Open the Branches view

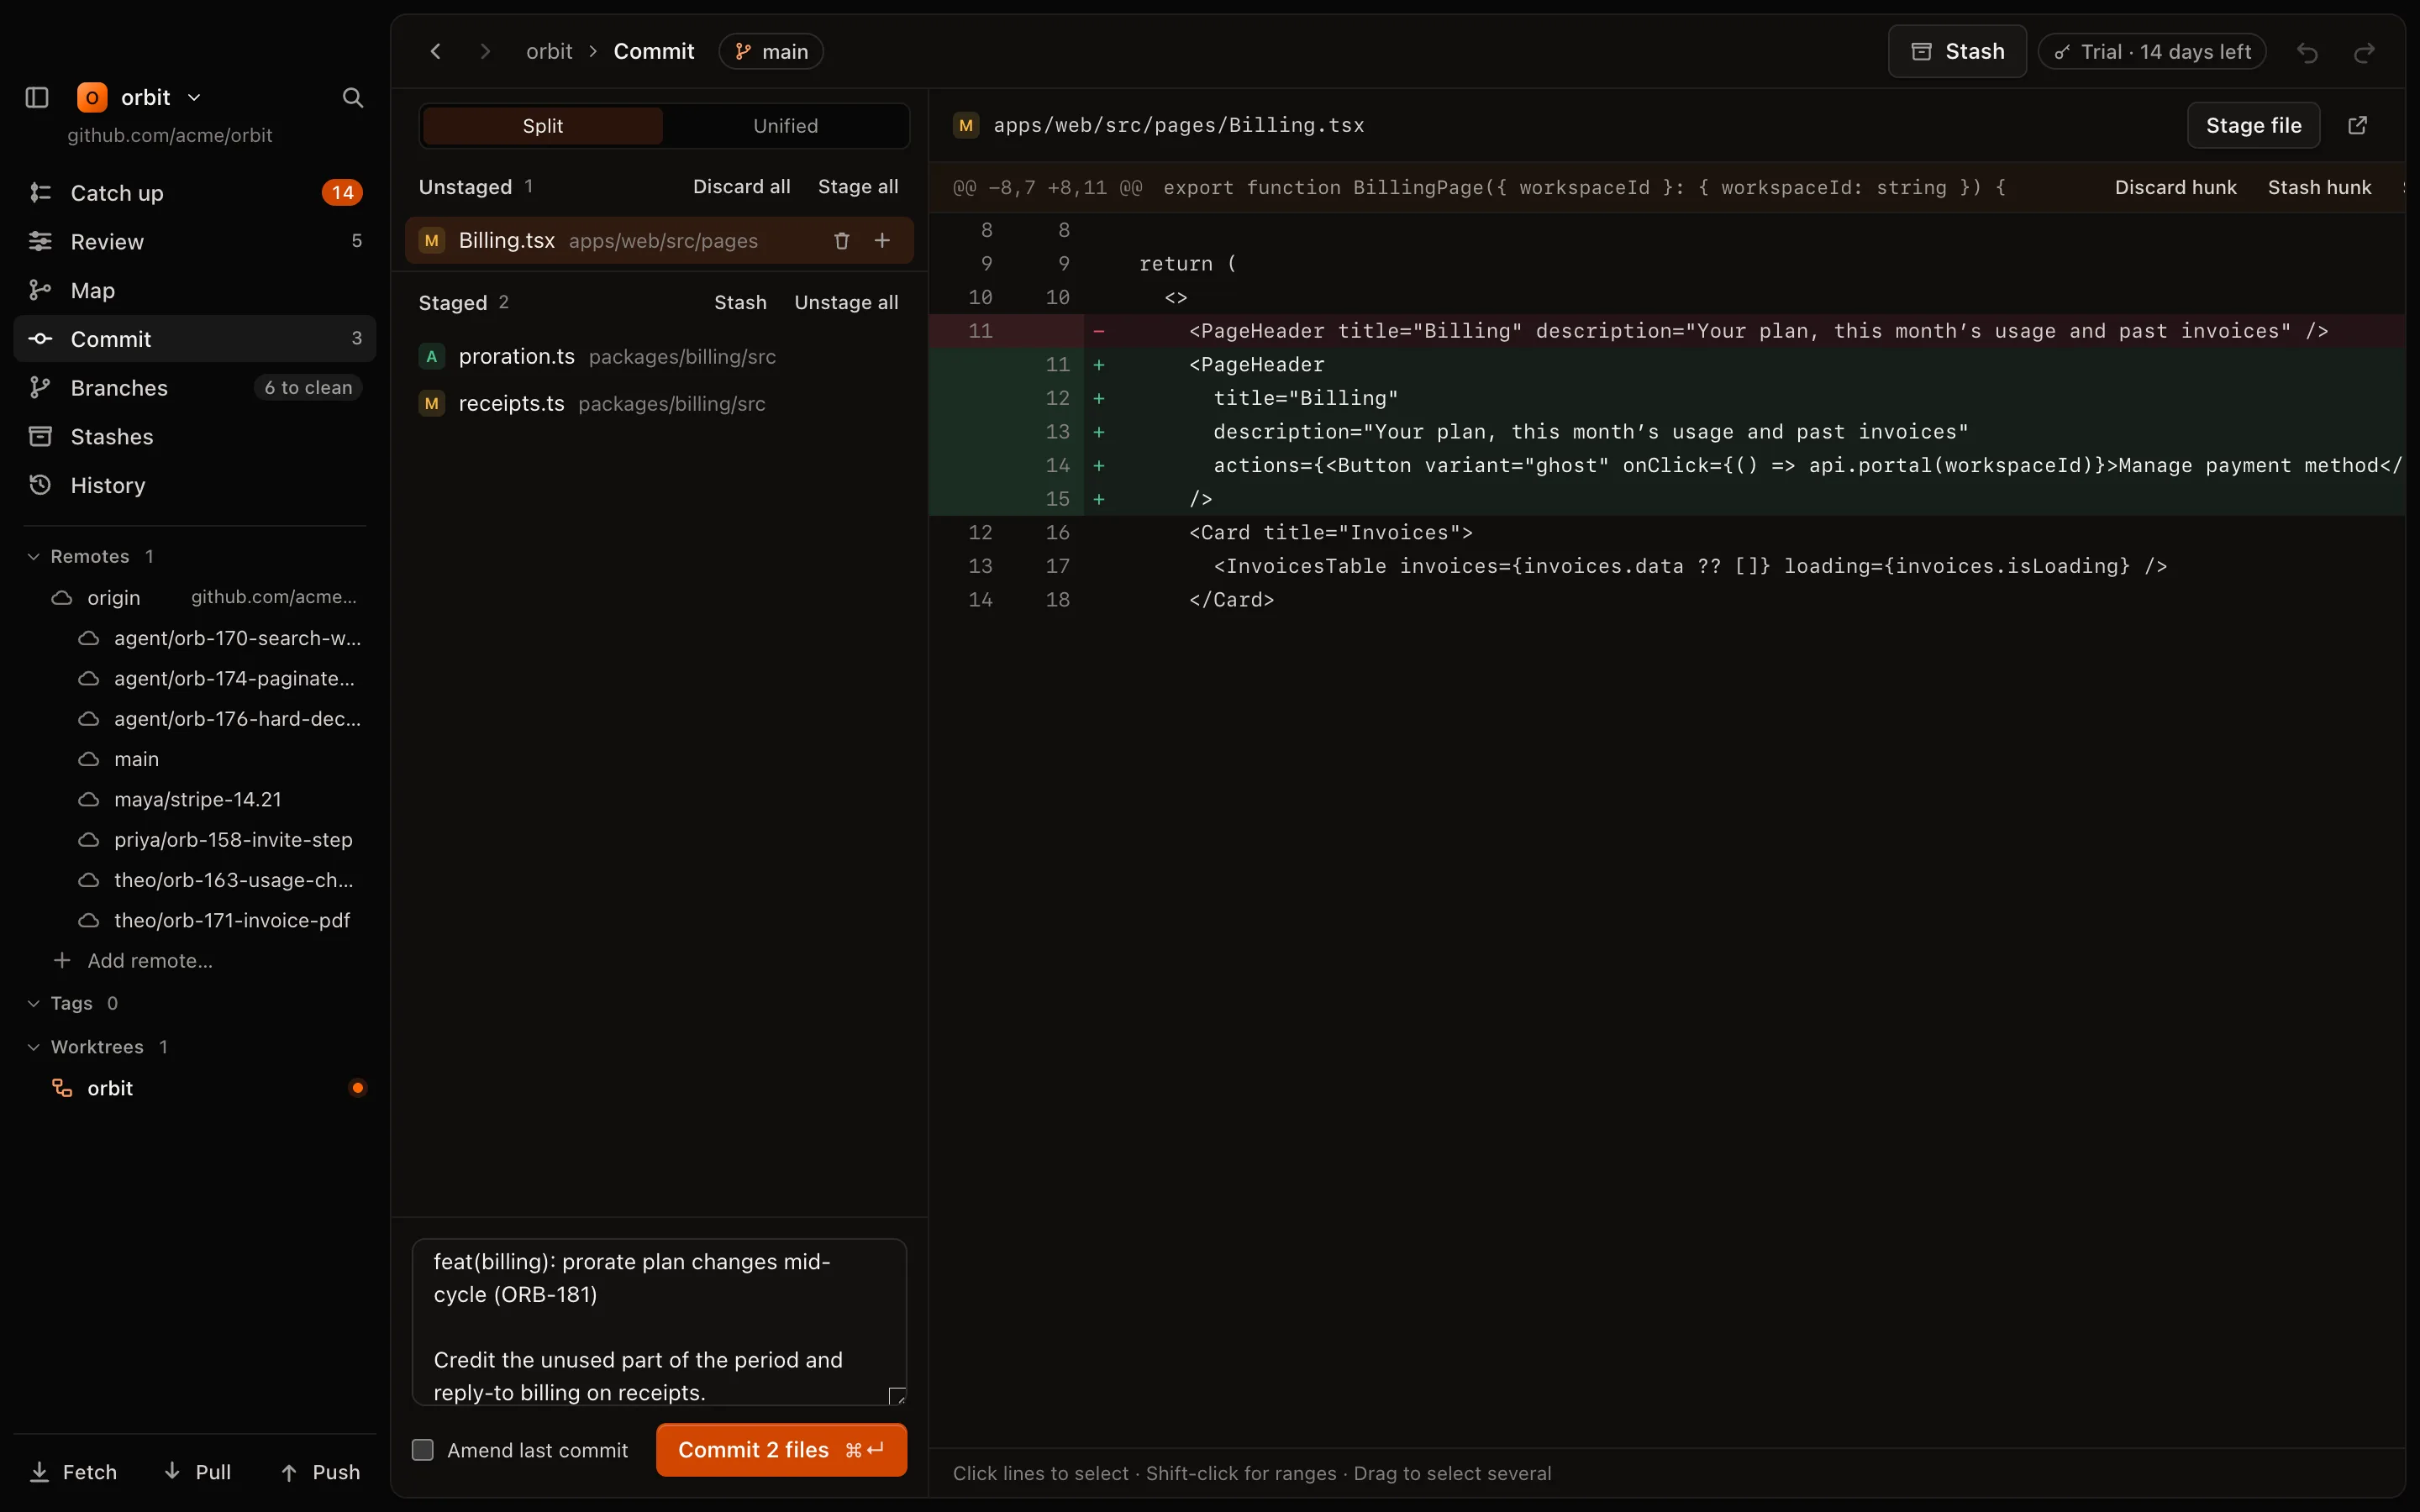point(195,387)
